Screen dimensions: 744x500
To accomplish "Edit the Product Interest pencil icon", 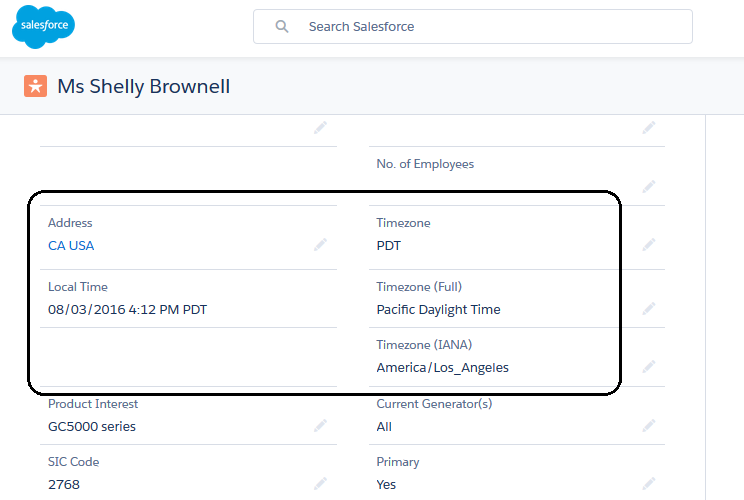I will pyautogui.click(x=320, y=426).
